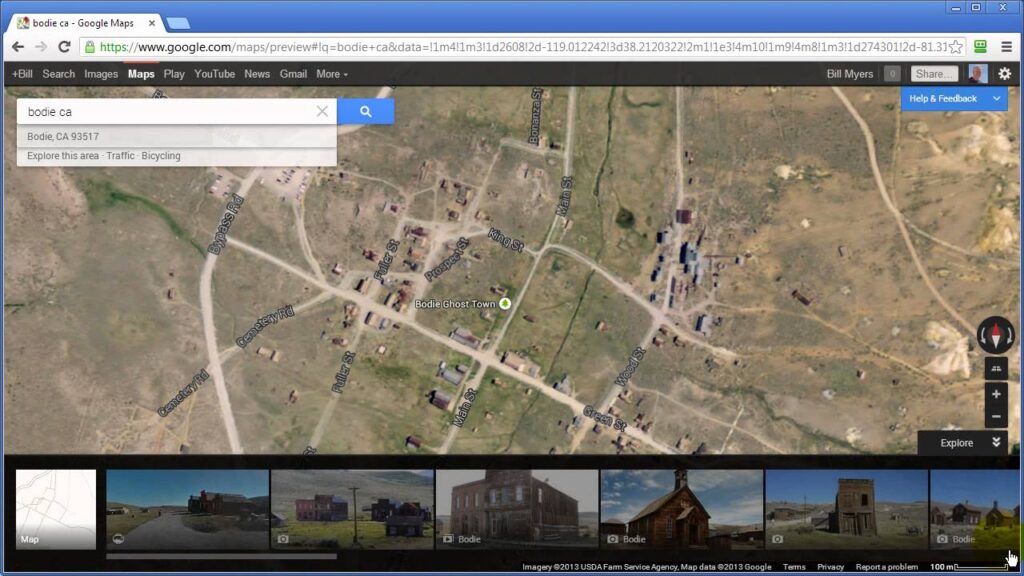Toggle the tilt view button under the compass
This screenshot has height=576, width=1024.
point(996,369)
